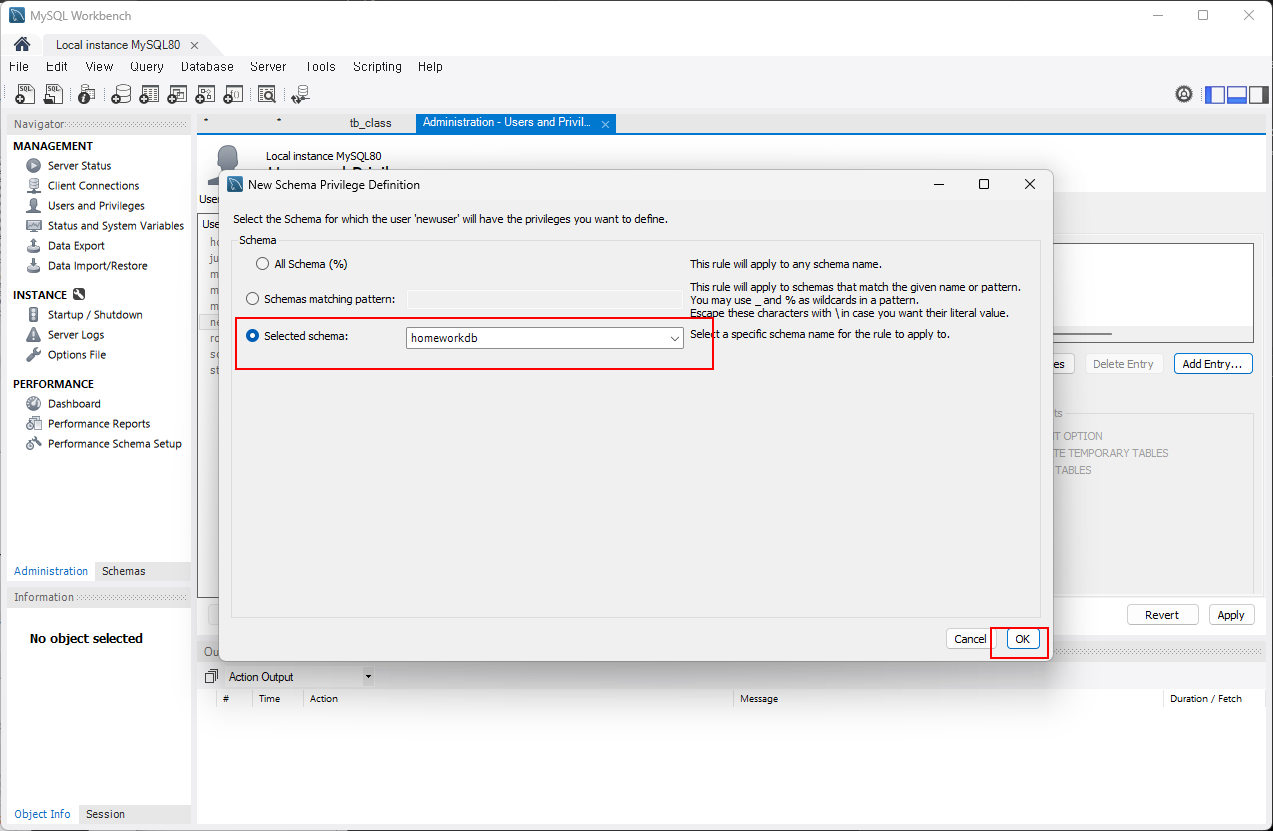Close the Administration - Users and Privileges tab
The width and height of the screenshot is (1273, 831).
[605, 124]
